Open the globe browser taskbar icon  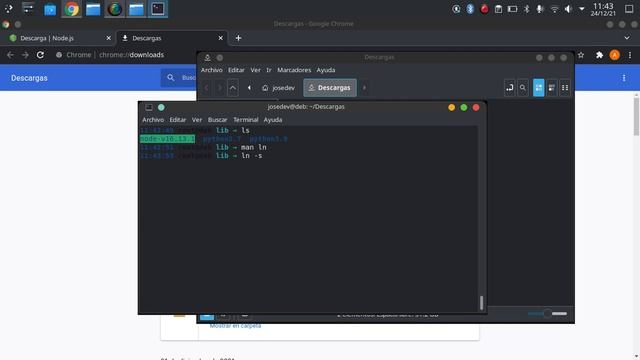[x=115, y=9]
